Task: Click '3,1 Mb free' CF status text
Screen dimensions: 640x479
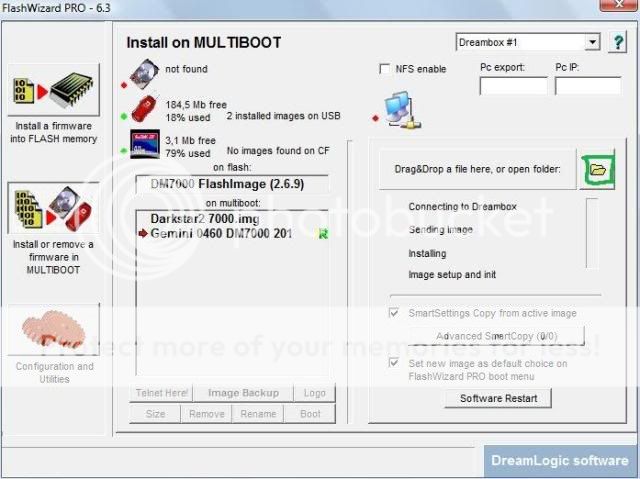Action: pyautogui.click(x=190, y=140)
